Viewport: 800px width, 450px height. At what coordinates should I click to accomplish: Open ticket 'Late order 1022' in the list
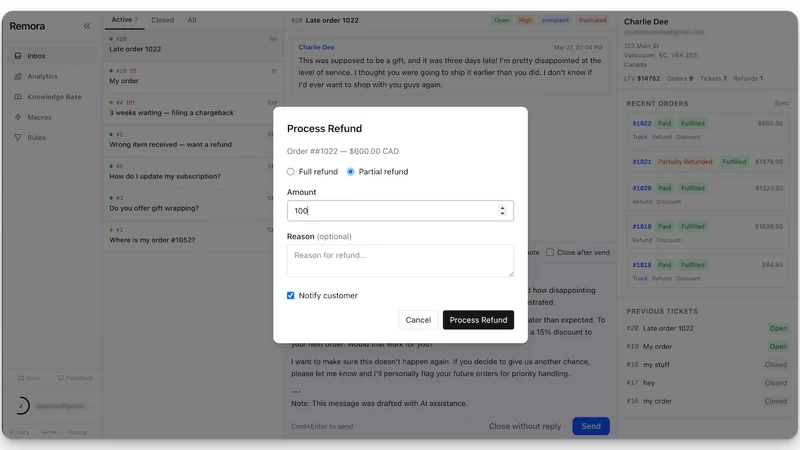[x=193, y=44]
